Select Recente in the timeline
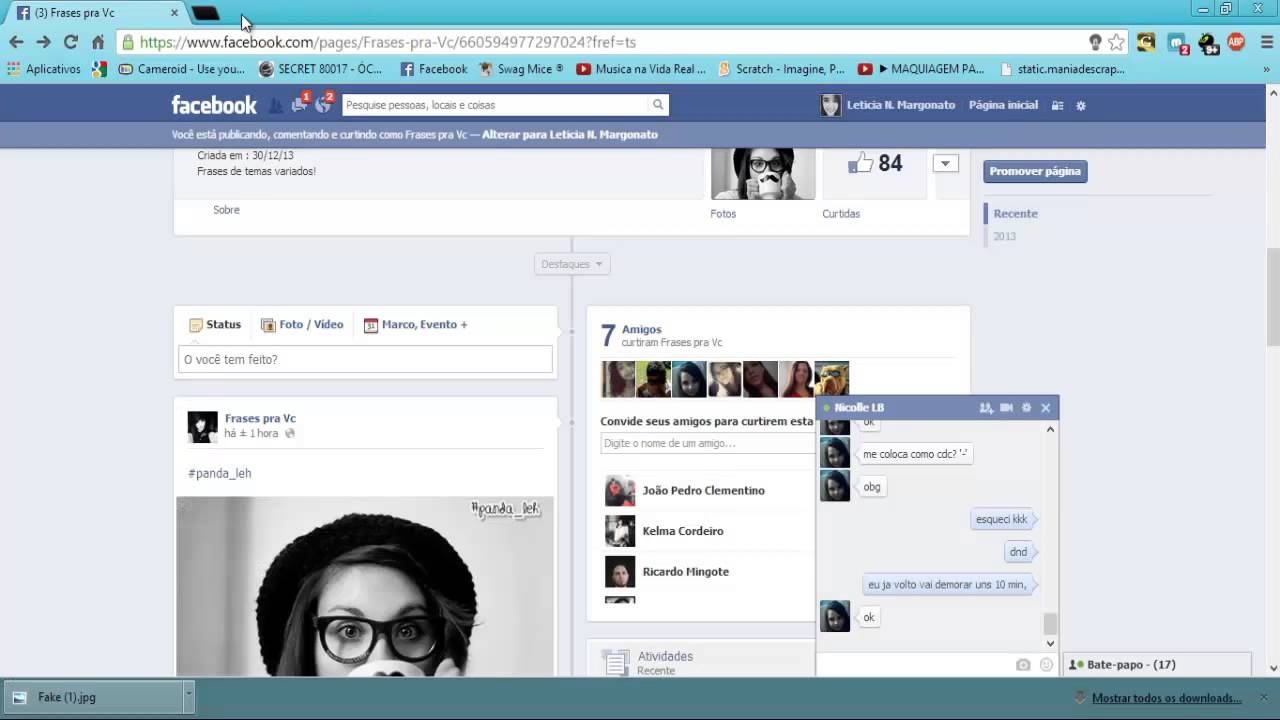 (x=1015, y=214)
